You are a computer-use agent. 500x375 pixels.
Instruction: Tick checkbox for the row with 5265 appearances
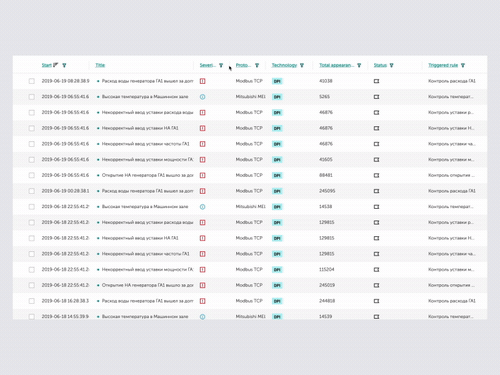pyautogui.click(x=32, y=97)
